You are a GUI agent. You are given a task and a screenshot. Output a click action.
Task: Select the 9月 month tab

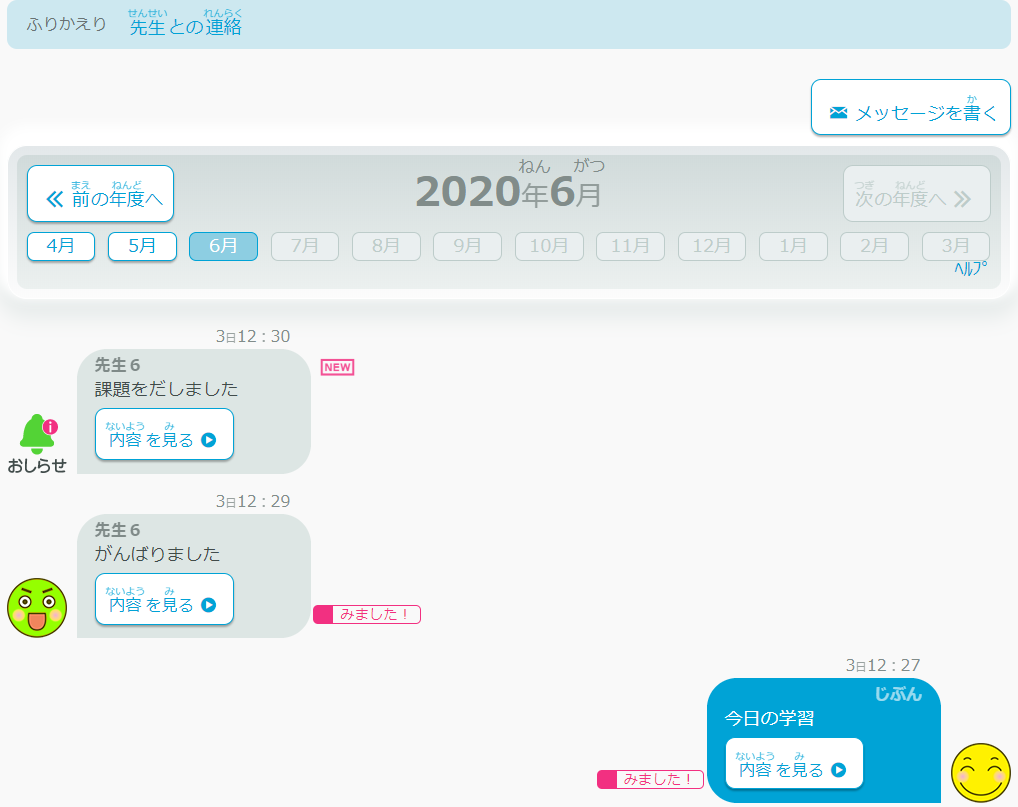467,246
